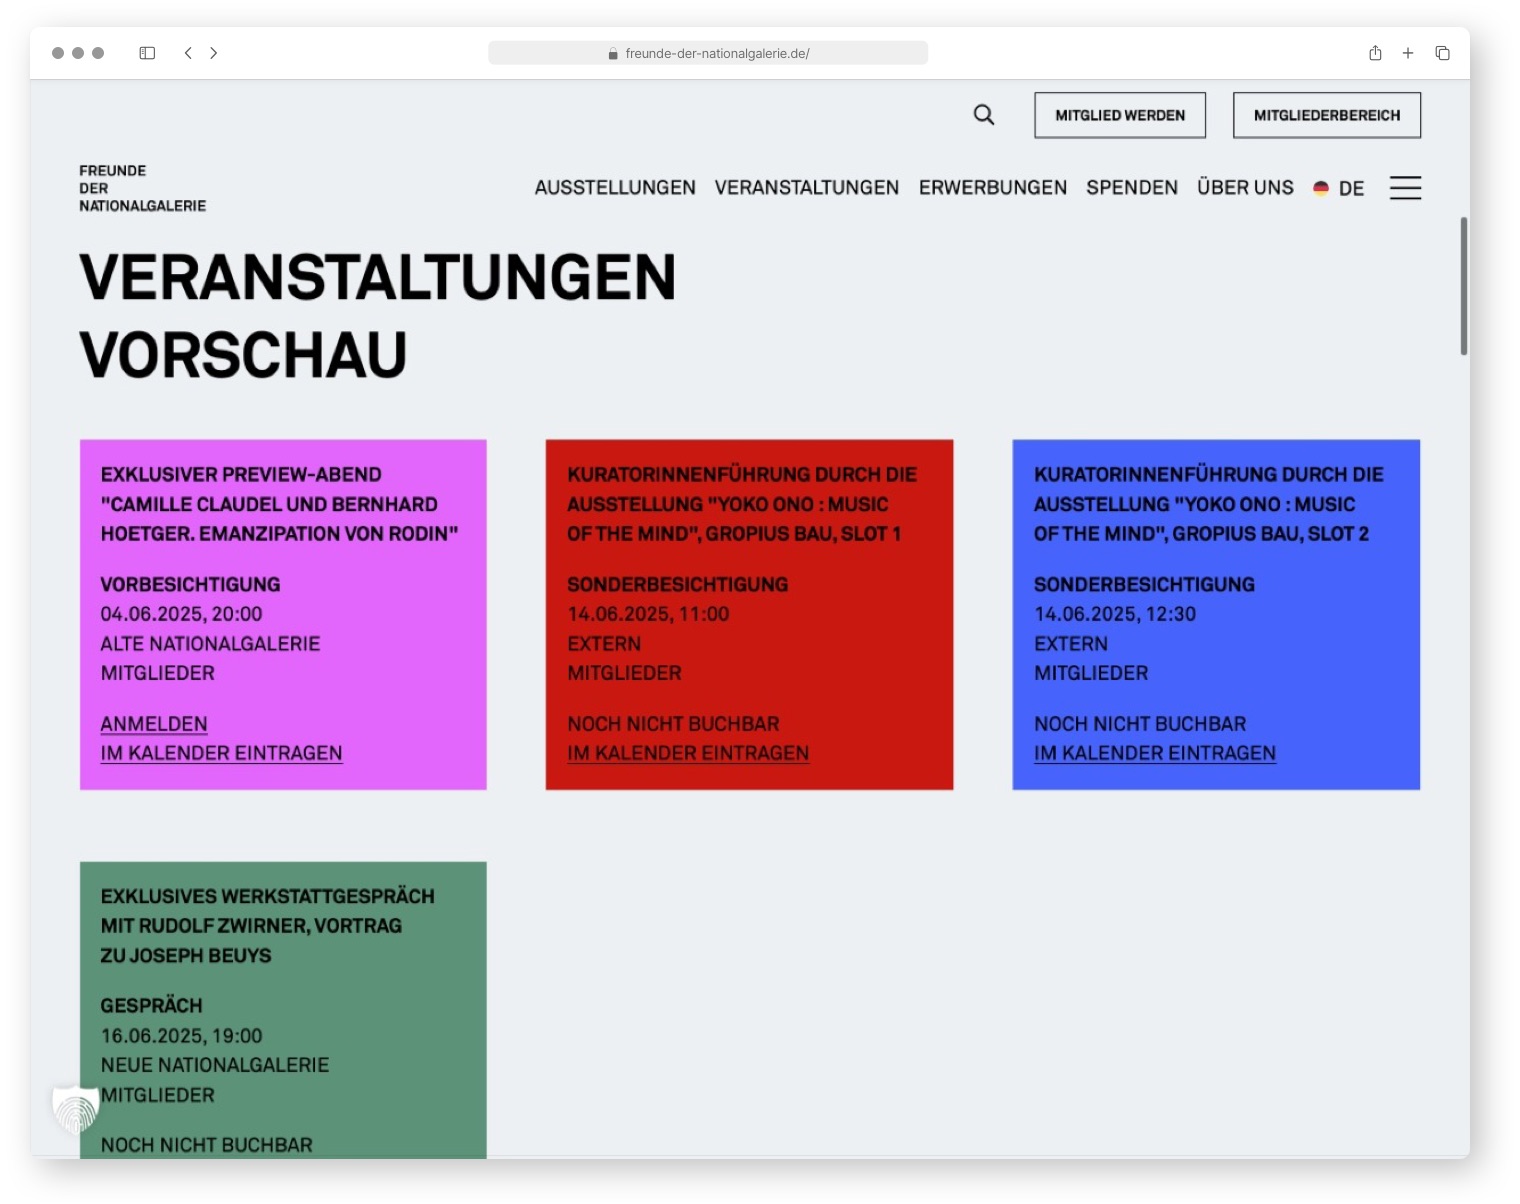Click the Mitglied werden button
This screenshot has width=1520, height=1204.
point(1120,115)
